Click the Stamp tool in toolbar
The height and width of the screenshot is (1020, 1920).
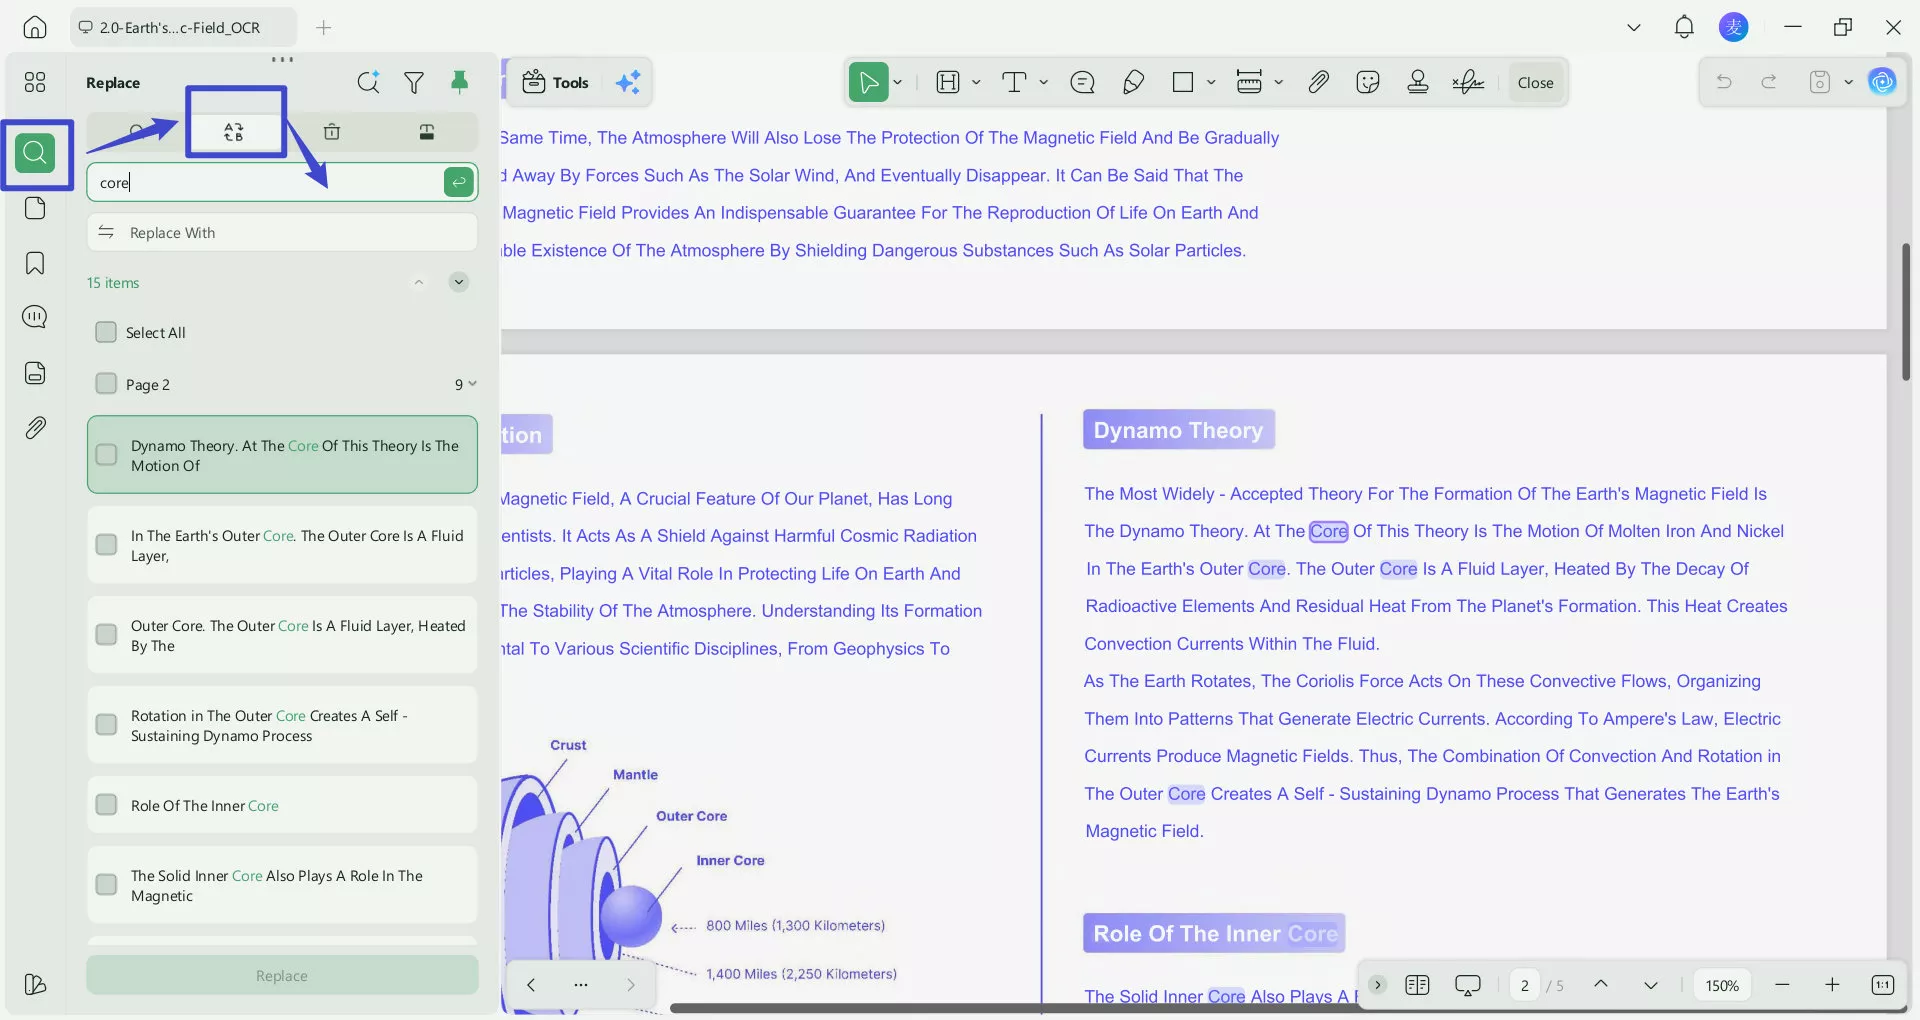tap(1418, 82)
